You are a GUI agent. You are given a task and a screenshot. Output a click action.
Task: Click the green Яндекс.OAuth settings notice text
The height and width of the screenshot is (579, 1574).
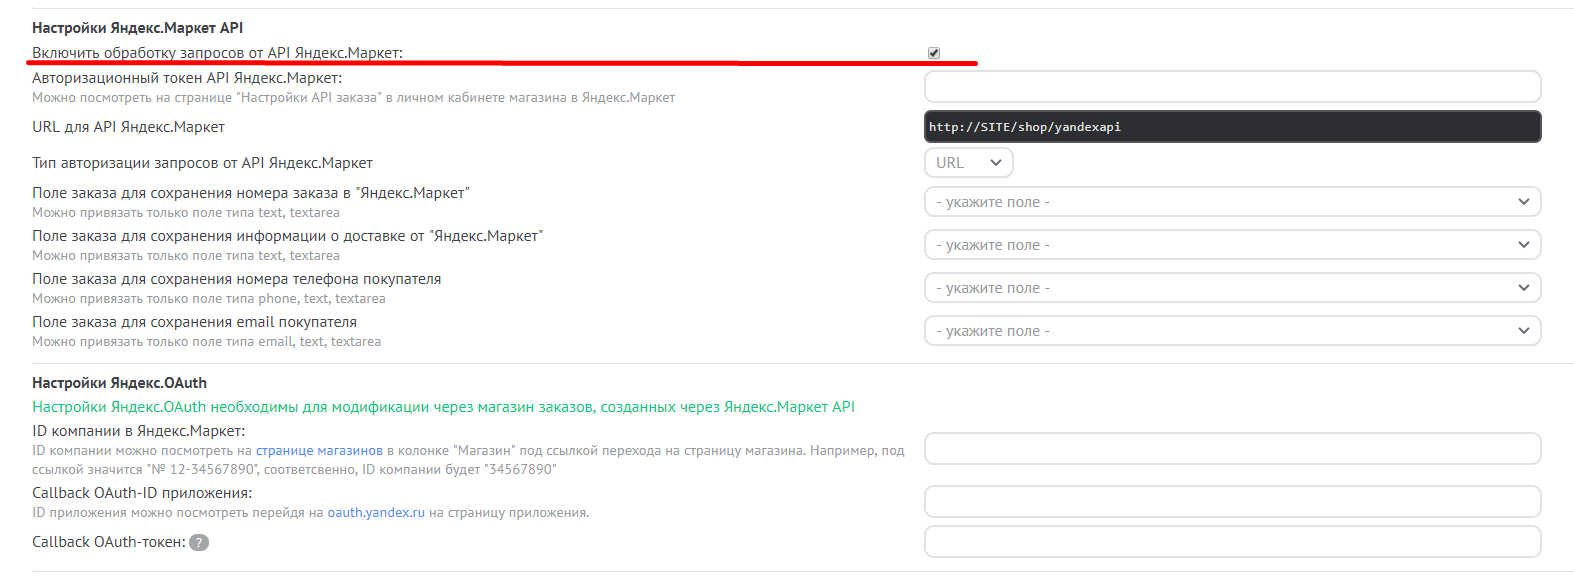pos(443,407)
